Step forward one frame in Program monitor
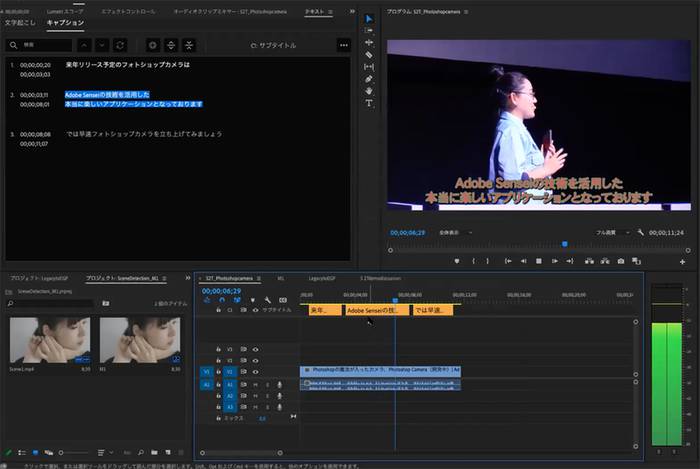The image size is (700, 469). point(554,261)
